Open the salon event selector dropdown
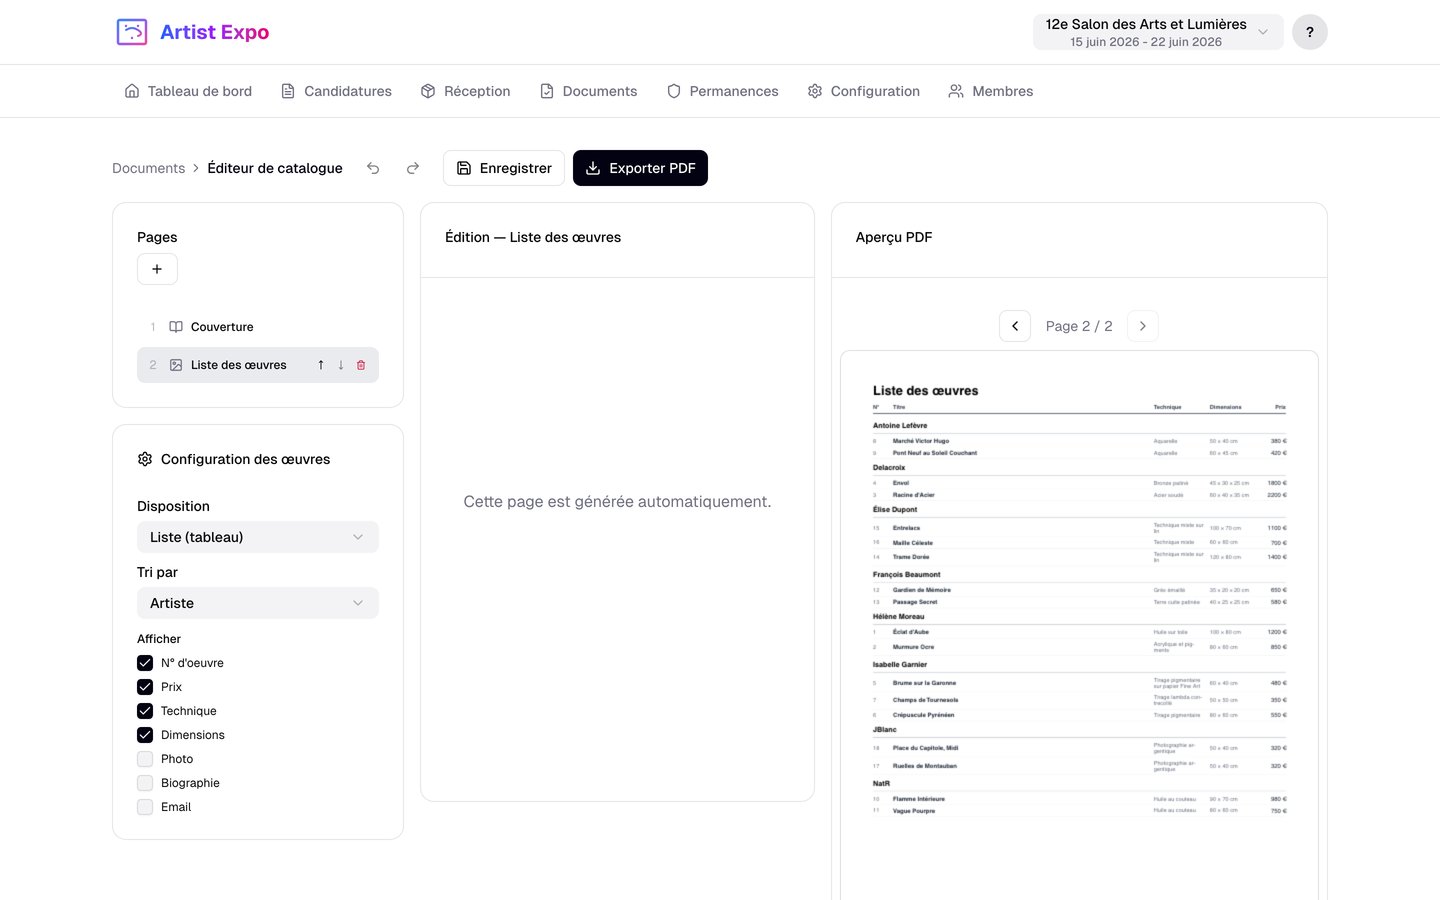This screenshot has height=900, width=1440. click(x=1158, y=32)
